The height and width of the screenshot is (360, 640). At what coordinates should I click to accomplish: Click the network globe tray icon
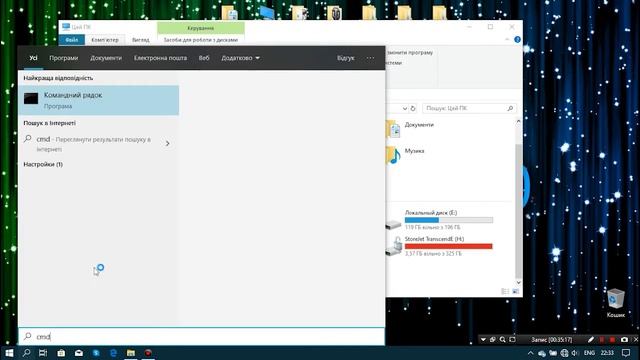pyautogui.click(x=564, y=353)
